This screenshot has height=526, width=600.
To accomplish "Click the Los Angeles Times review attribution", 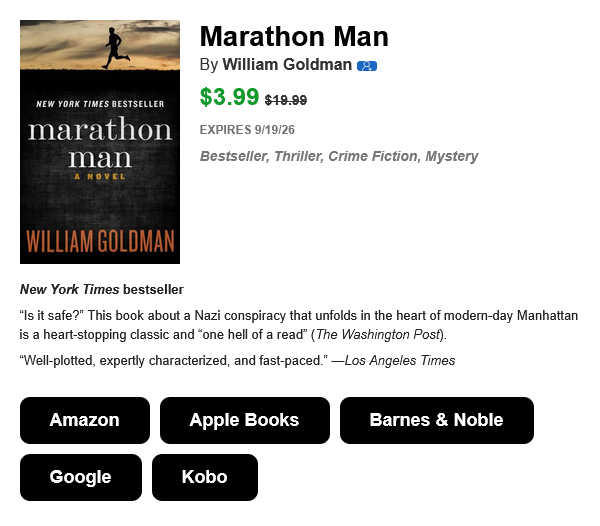I will tap(400, 361).
